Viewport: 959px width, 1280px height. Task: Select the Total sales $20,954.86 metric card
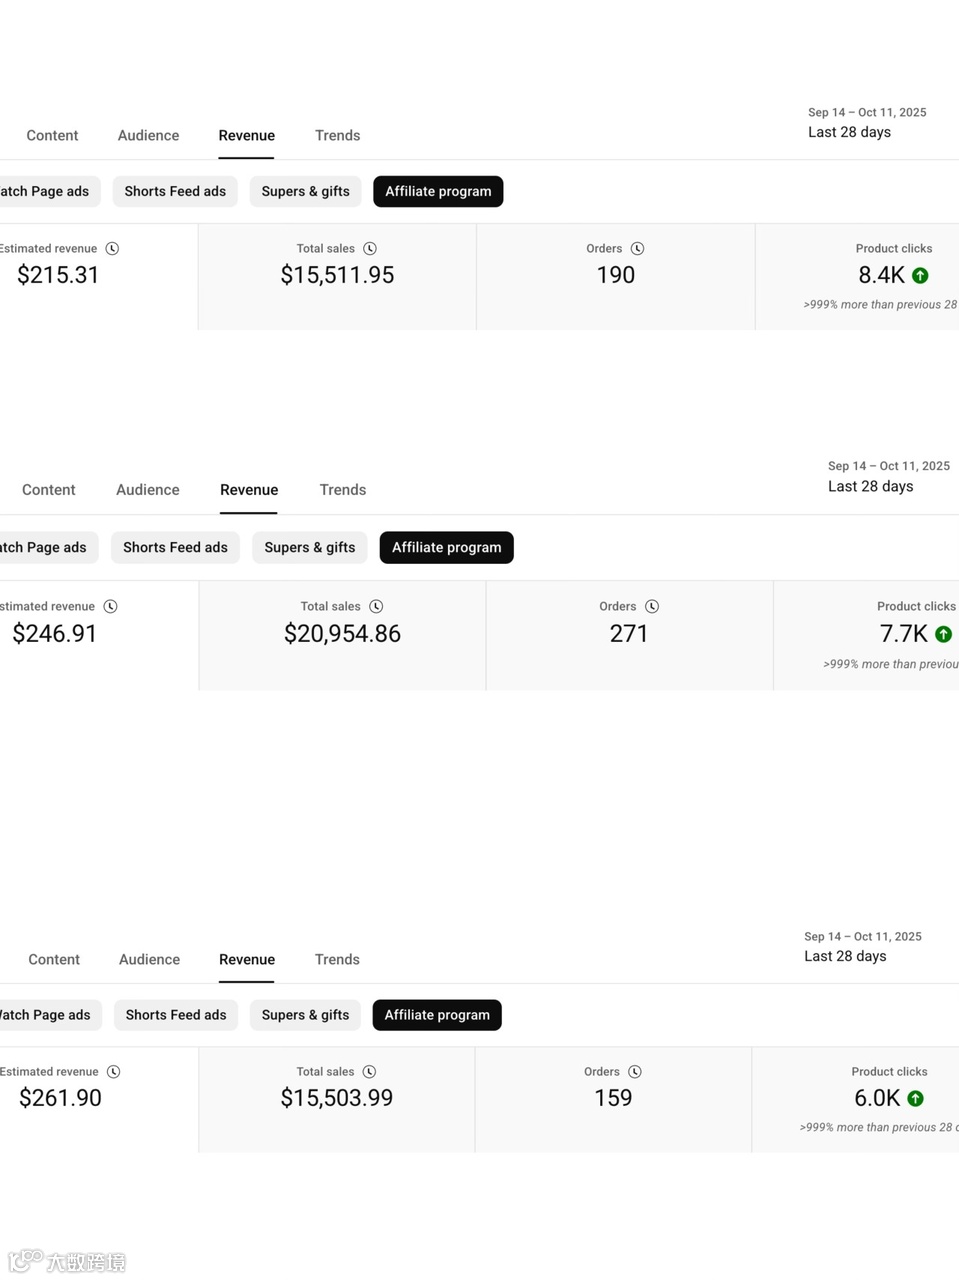[342, 634]
